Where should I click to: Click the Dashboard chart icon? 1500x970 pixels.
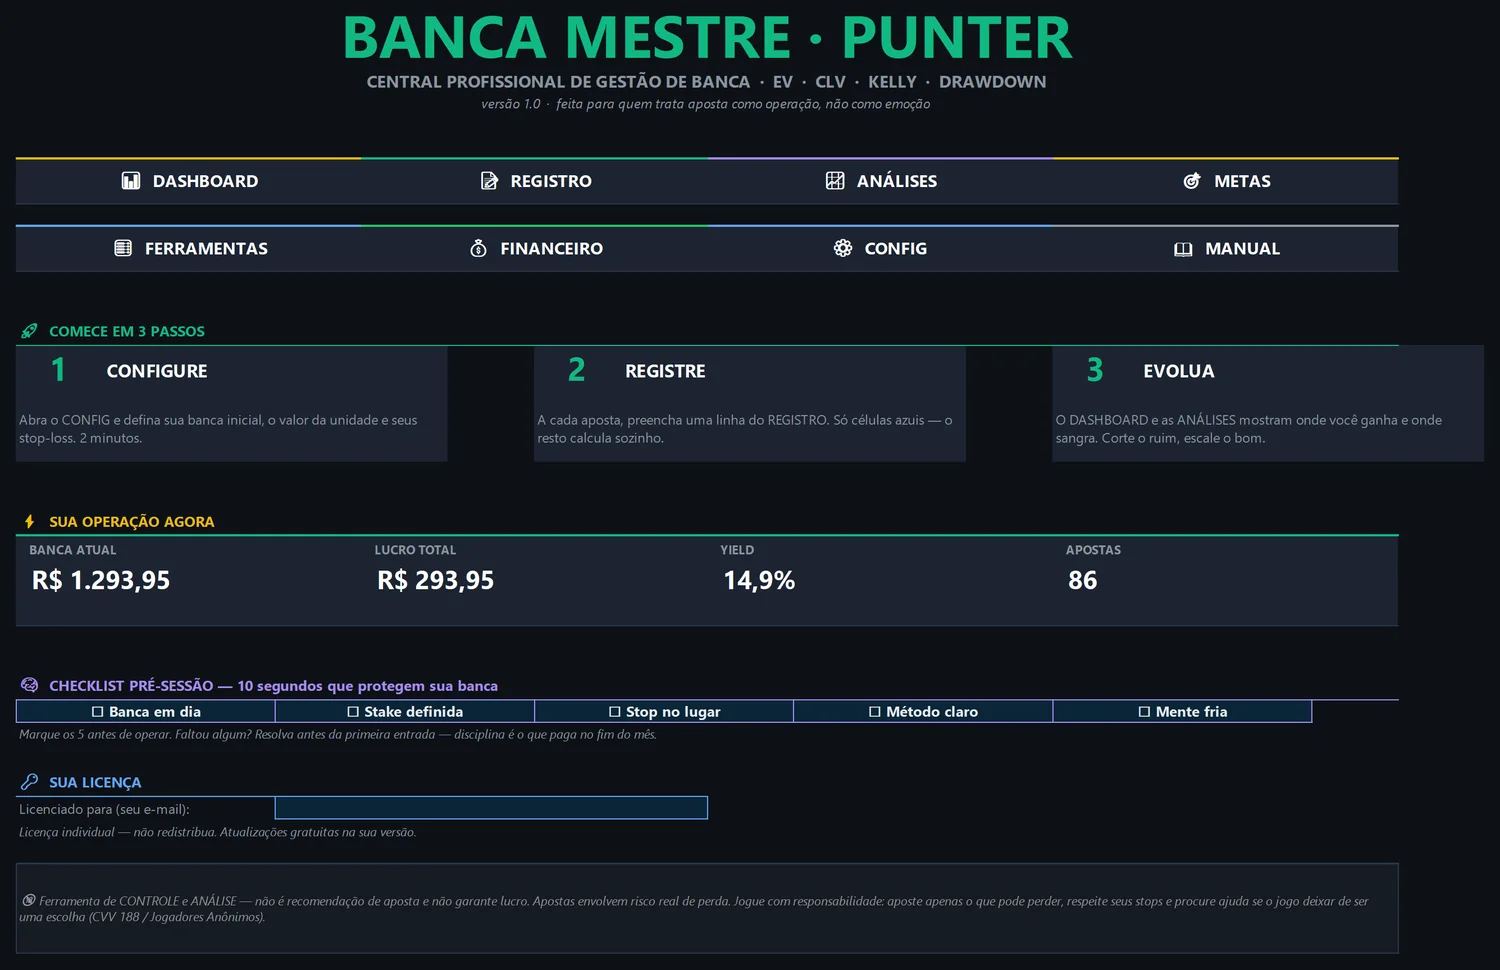point(131,181)
